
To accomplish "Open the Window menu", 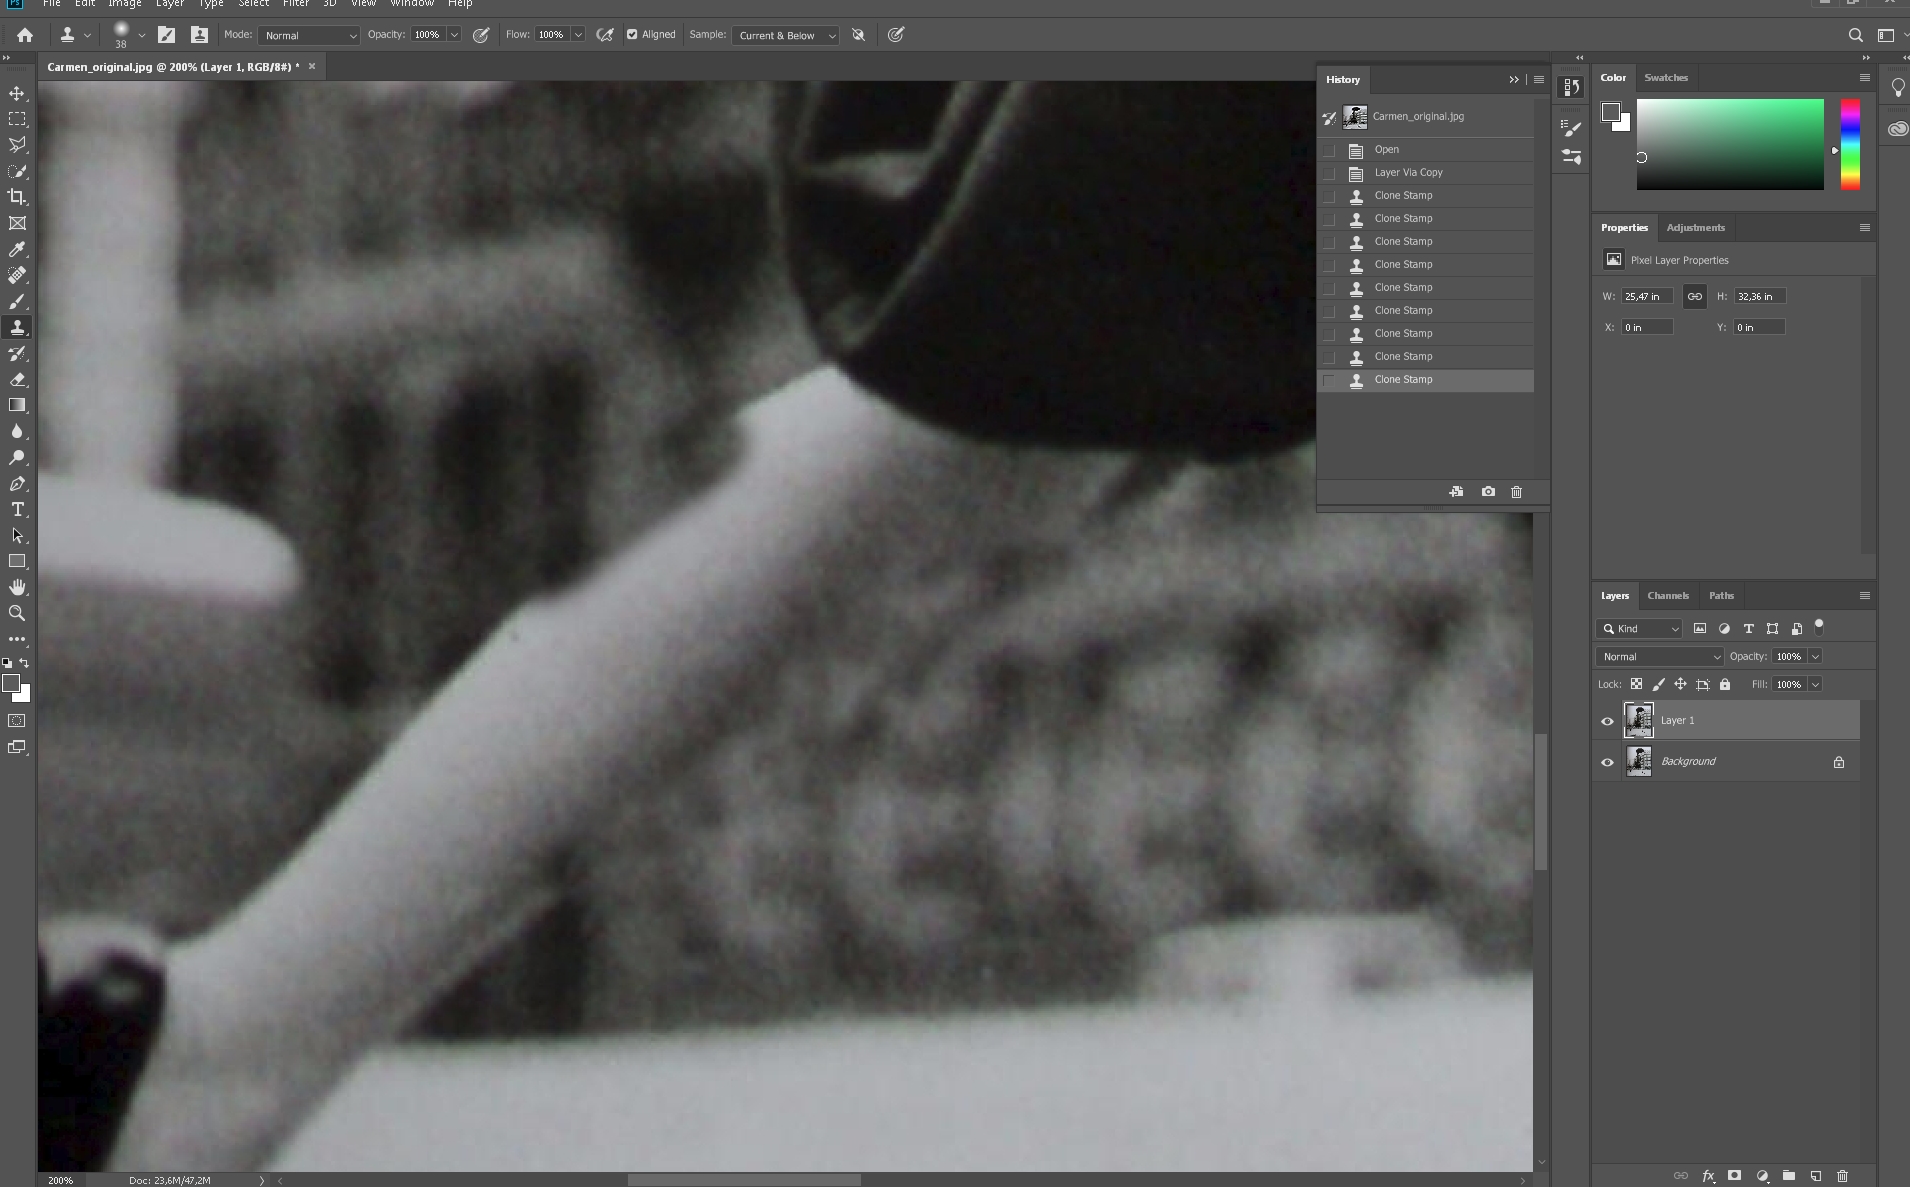I will [412, 4].
